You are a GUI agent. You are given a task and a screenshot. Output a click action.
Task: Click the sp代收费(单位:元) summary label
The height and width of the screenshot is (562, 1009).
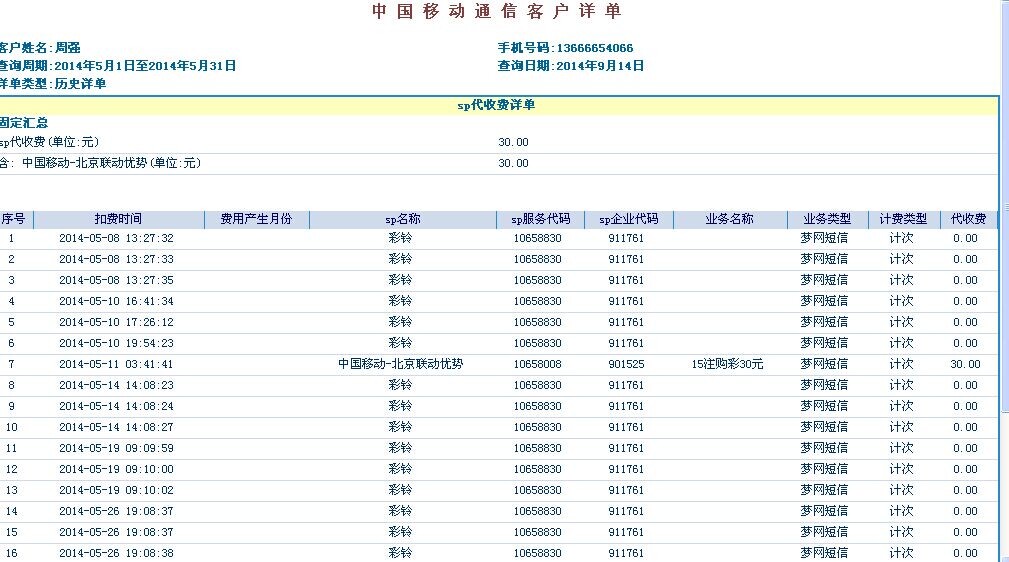pyautogui.click(x=49, y=142)
